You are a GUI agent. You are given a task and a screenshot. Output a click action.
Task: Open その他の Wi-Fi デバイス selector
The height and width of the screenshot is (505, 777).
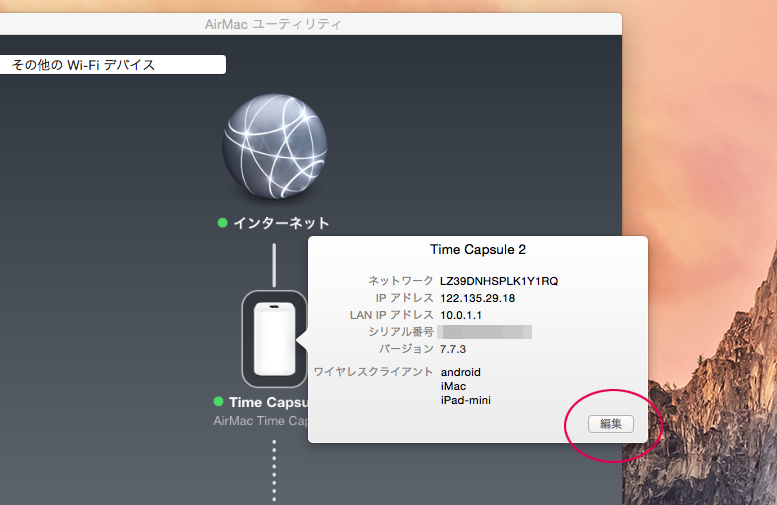coord(113,65)
